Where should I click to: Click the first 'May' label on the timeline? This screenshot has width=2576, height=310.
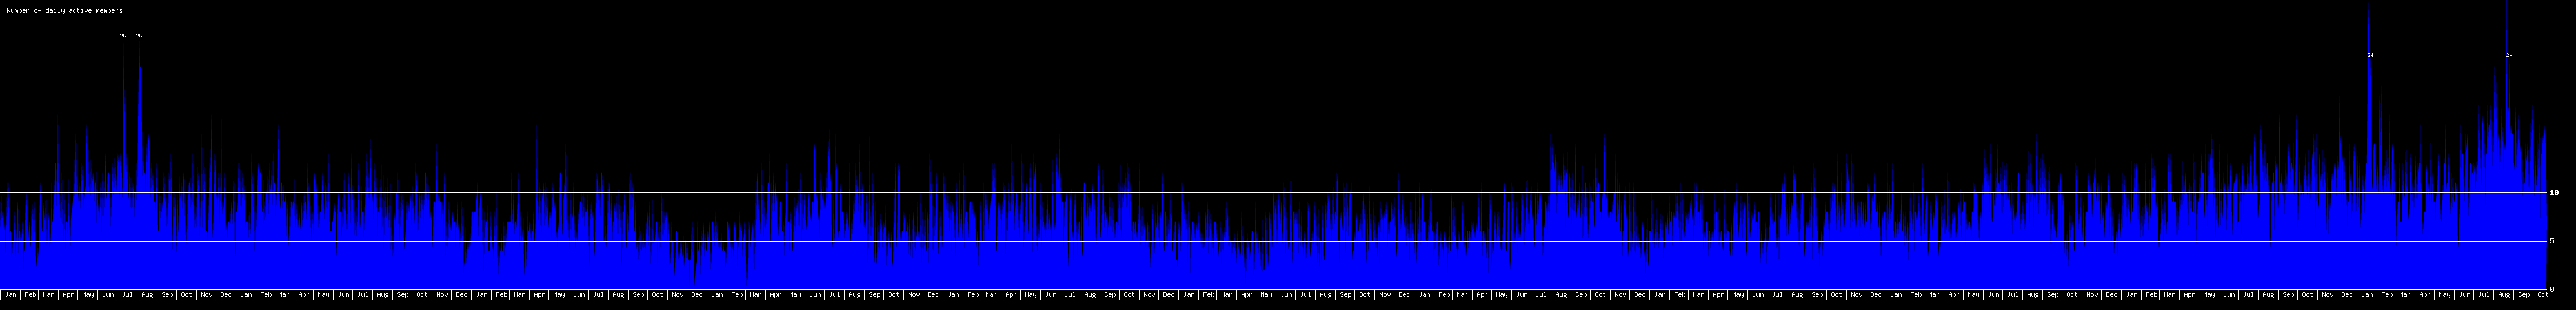tap(88, 295)
